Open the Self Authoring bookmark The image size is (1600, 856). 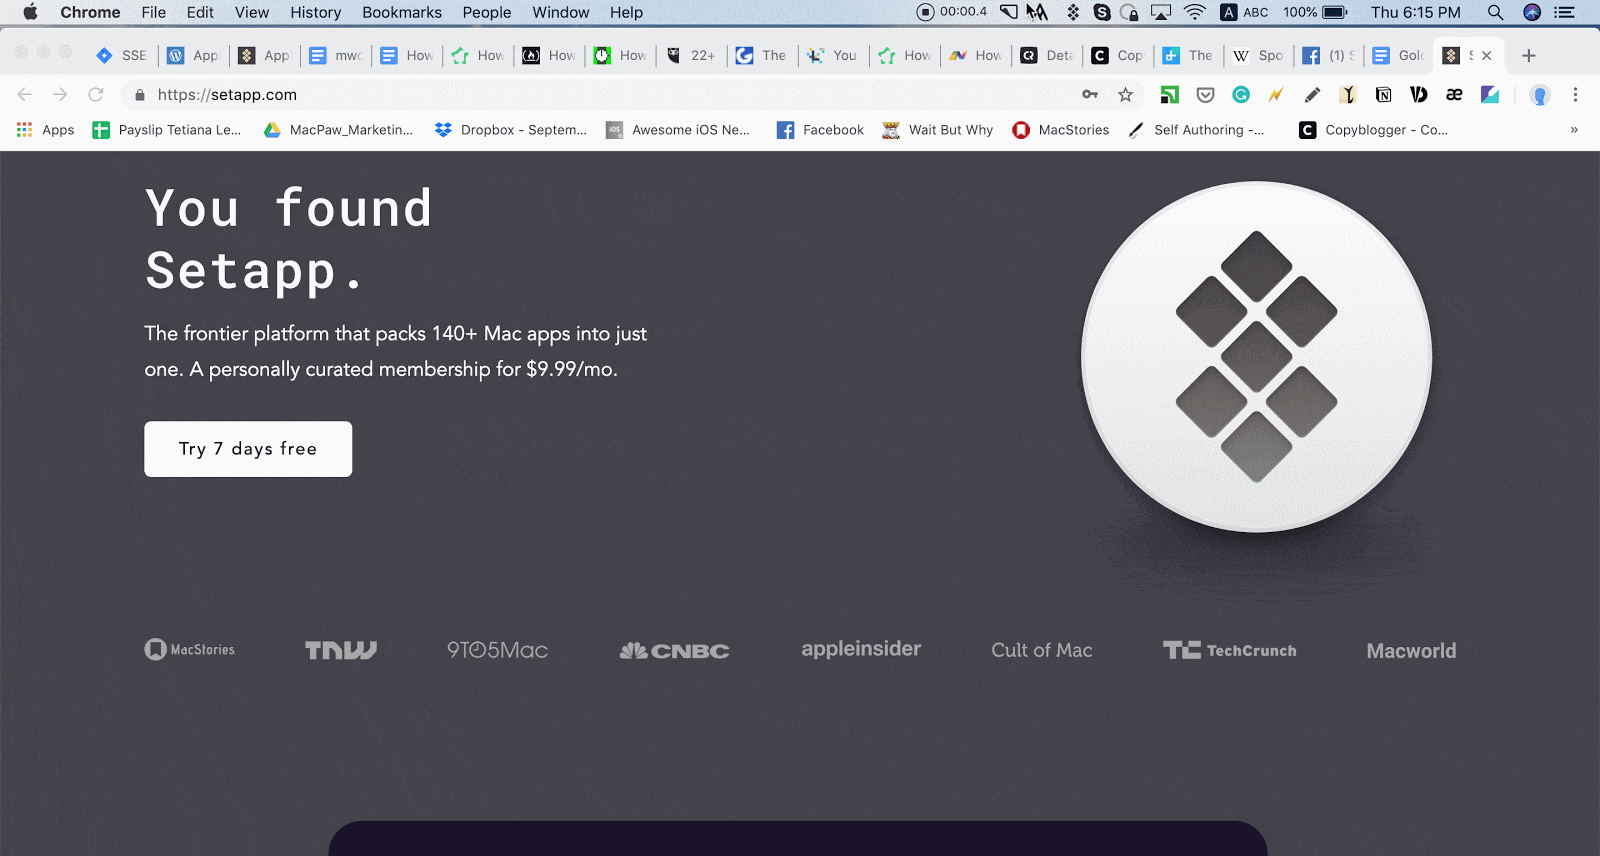coord(1196,130)
